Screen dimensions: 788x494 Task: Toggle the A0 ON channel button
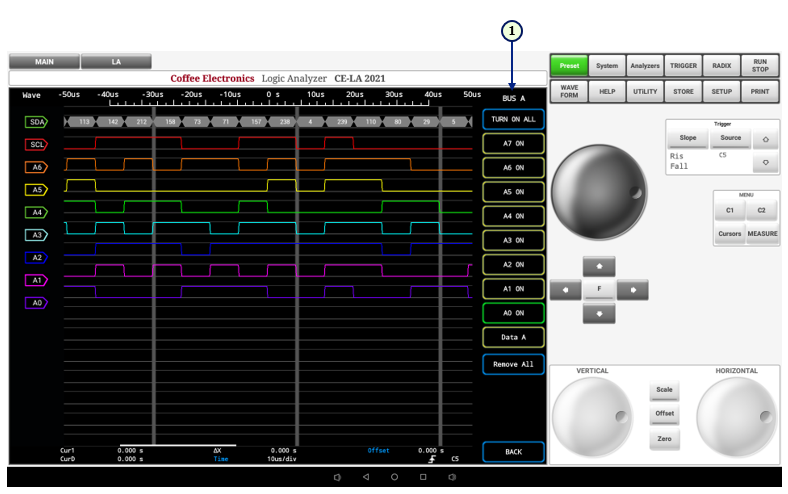(x=513, y=313)
